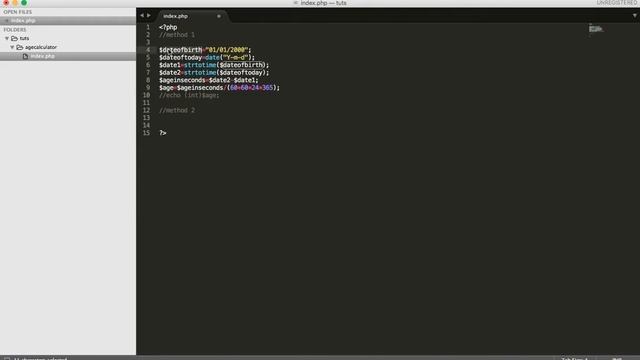Viewport: 640px width, 360px height.
Task: Click the OPEN FILES sidebar heading
Action: tap(18, 12)
